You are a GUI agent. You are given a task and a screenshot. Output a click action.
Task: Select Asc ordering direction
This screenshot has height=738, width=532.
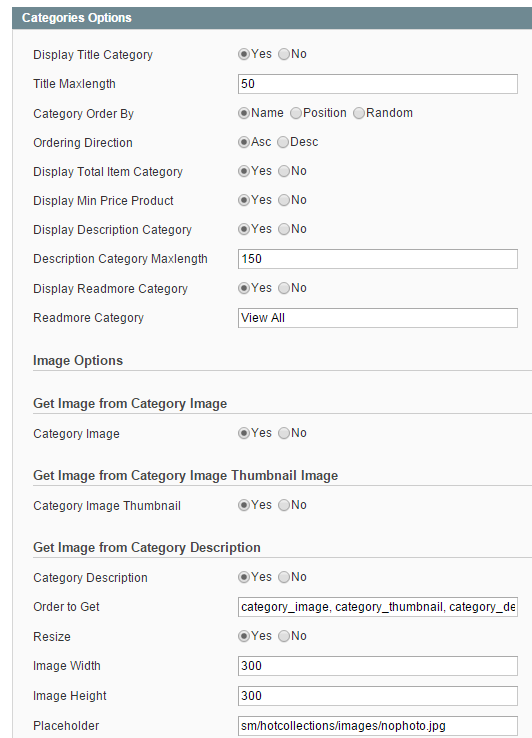[243, 142]
